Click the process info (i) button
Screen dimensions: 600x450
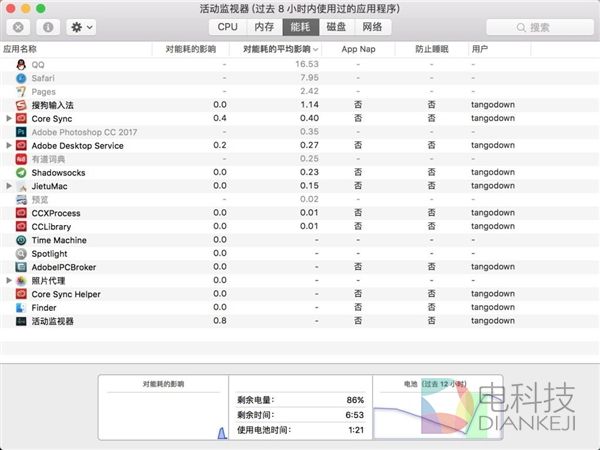pos(48,27)
